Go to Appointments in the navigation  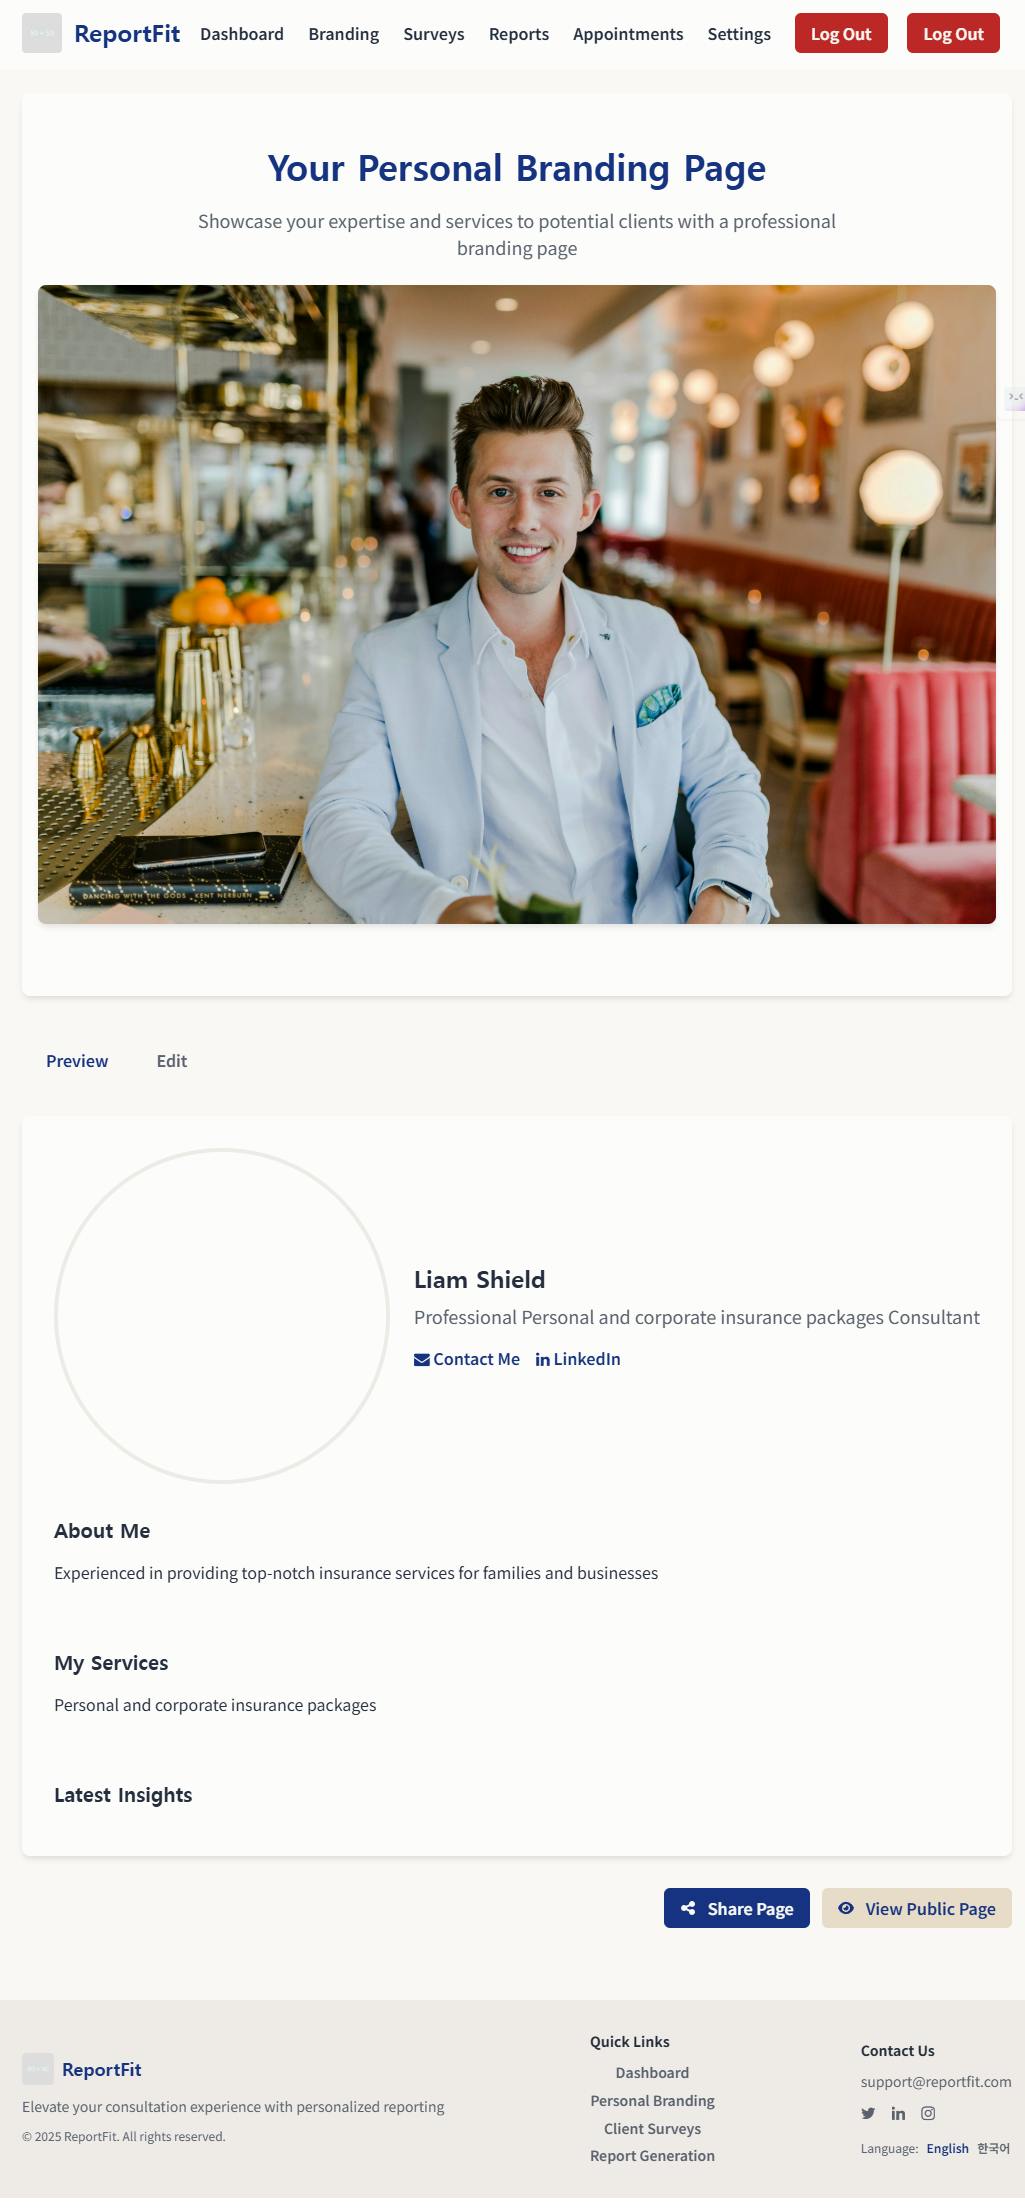pos(628,34)
